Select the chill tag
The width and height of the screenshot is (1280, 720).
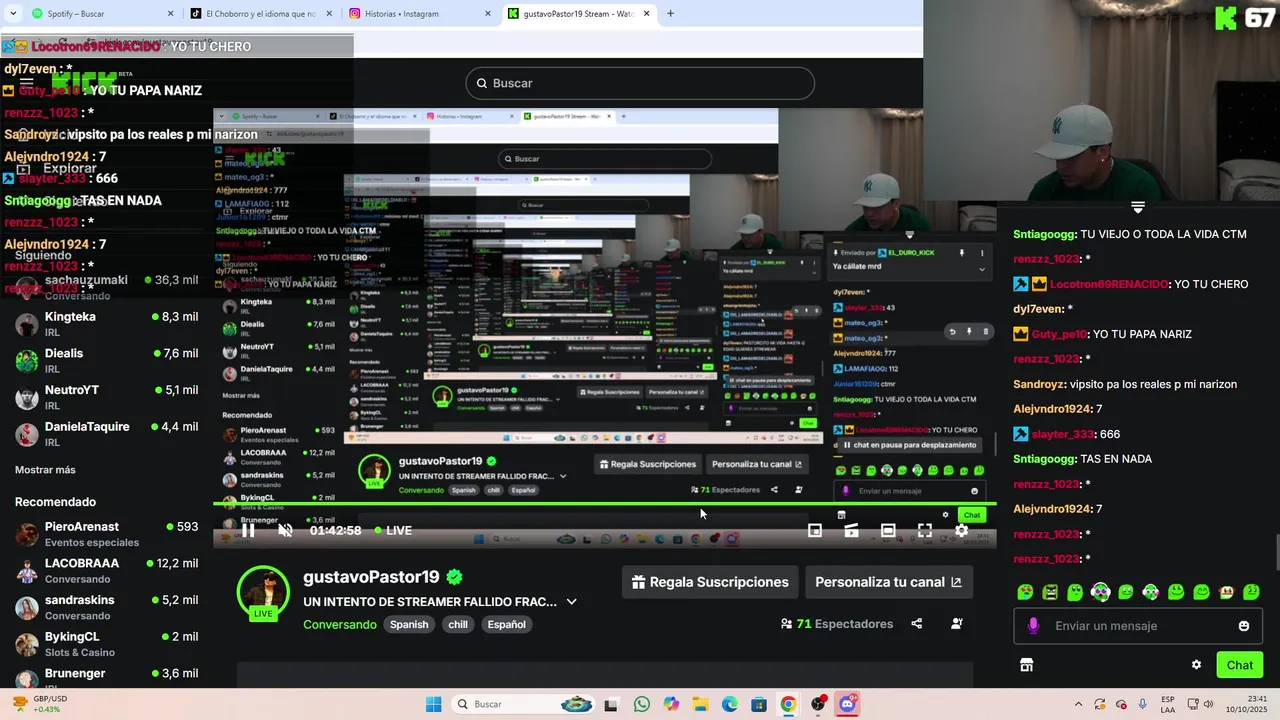click(x=458, y=624)
